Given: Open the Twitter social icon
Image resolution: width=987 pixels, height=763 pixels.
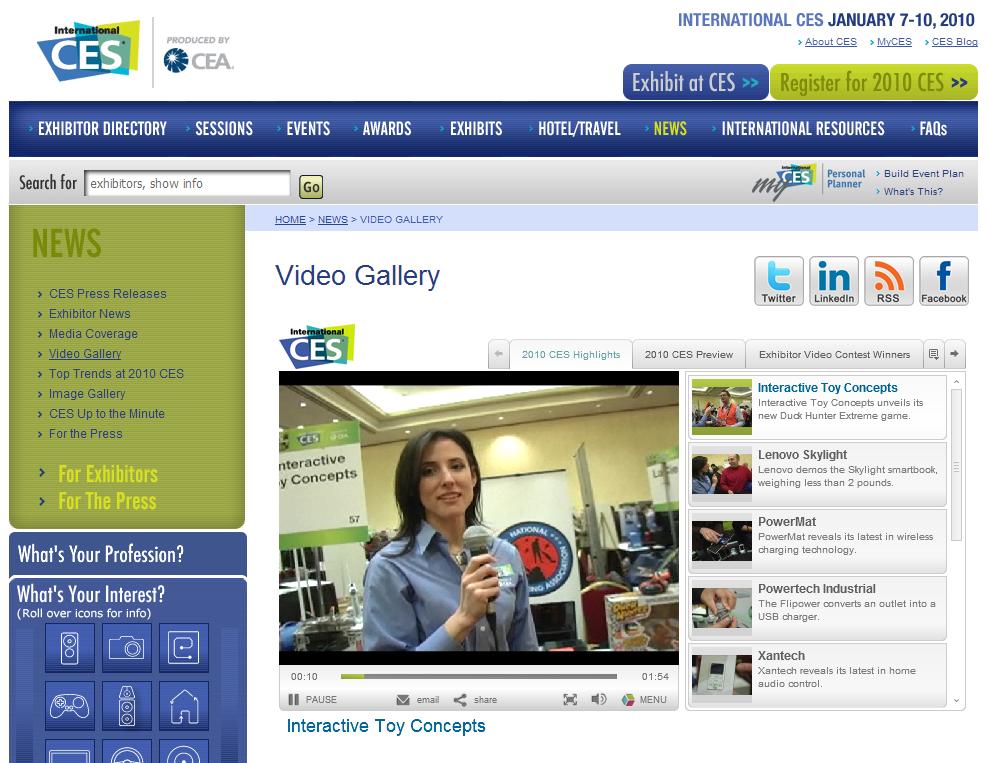Looking at the screenshot, I should click(779, 281).
